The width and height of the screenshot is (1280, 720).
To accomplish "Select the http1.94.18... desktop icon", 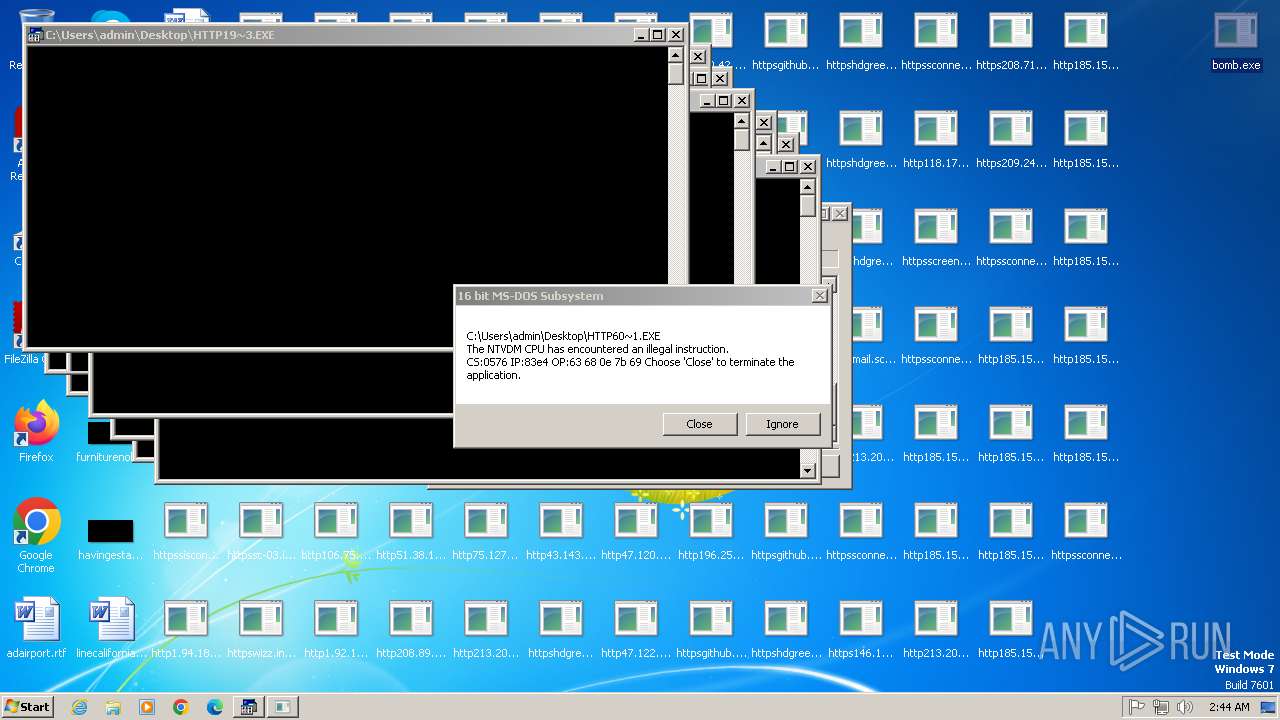I will pyautogui.click(x=186, y=630).
